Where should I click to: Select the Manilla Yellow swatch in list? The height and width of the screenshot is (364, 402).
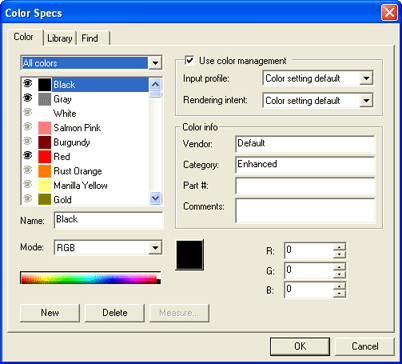point(44,185)
